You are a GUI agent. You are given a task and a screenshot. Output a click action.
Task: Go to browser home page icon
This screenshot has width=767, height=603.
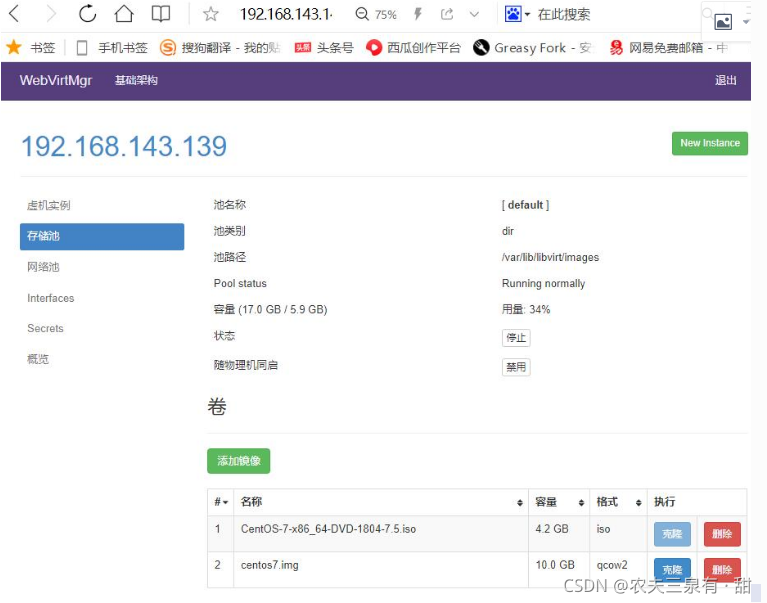click(124, 14)
